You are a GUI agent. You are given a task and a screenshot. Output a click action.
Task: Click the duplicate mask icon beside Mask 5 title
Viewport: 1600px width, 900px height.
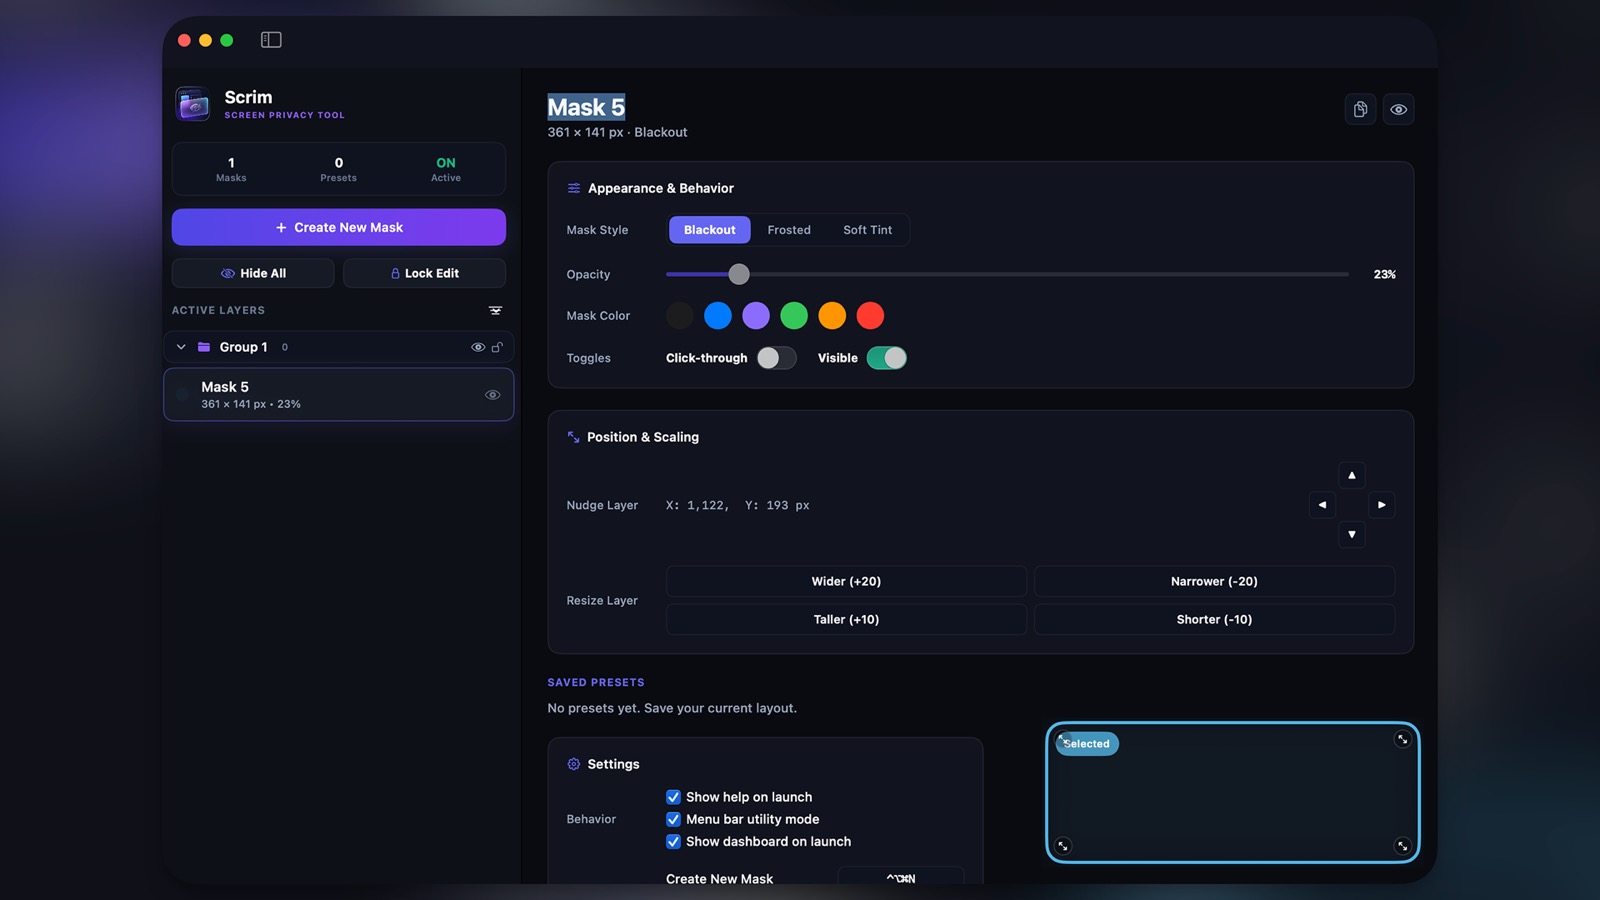[x=1360, y=109]
